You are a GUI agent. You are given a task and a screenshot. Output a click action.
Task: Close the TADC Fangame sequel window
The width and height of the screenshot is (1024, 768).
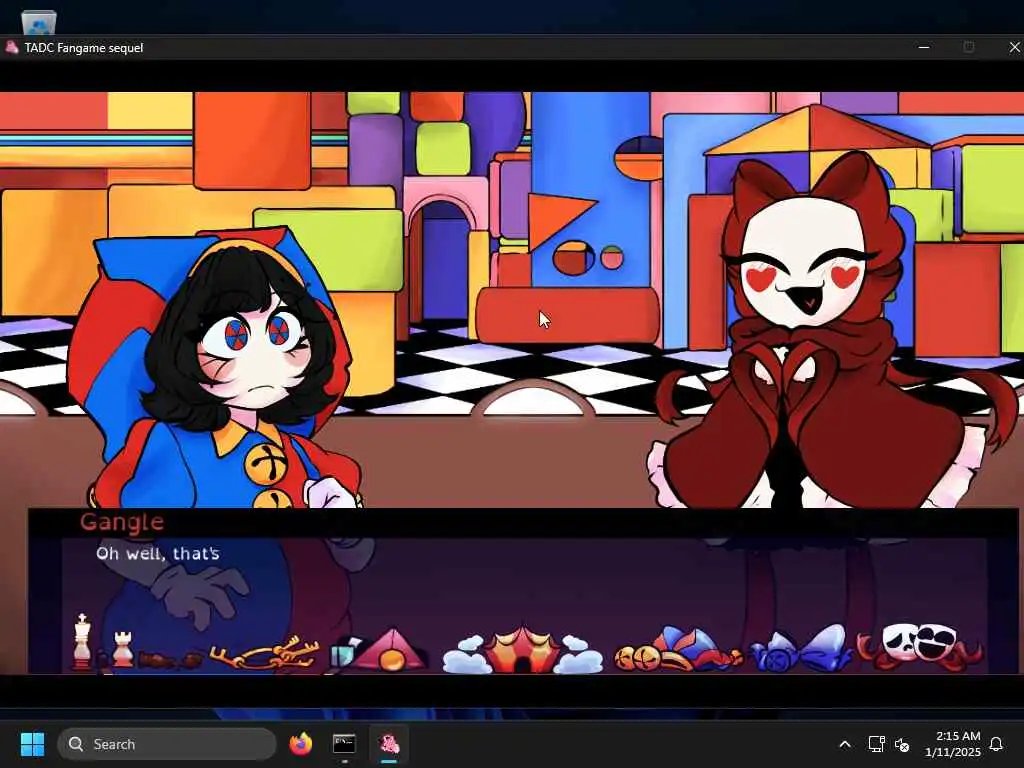pyautogui.click(x=1014, y=48)
